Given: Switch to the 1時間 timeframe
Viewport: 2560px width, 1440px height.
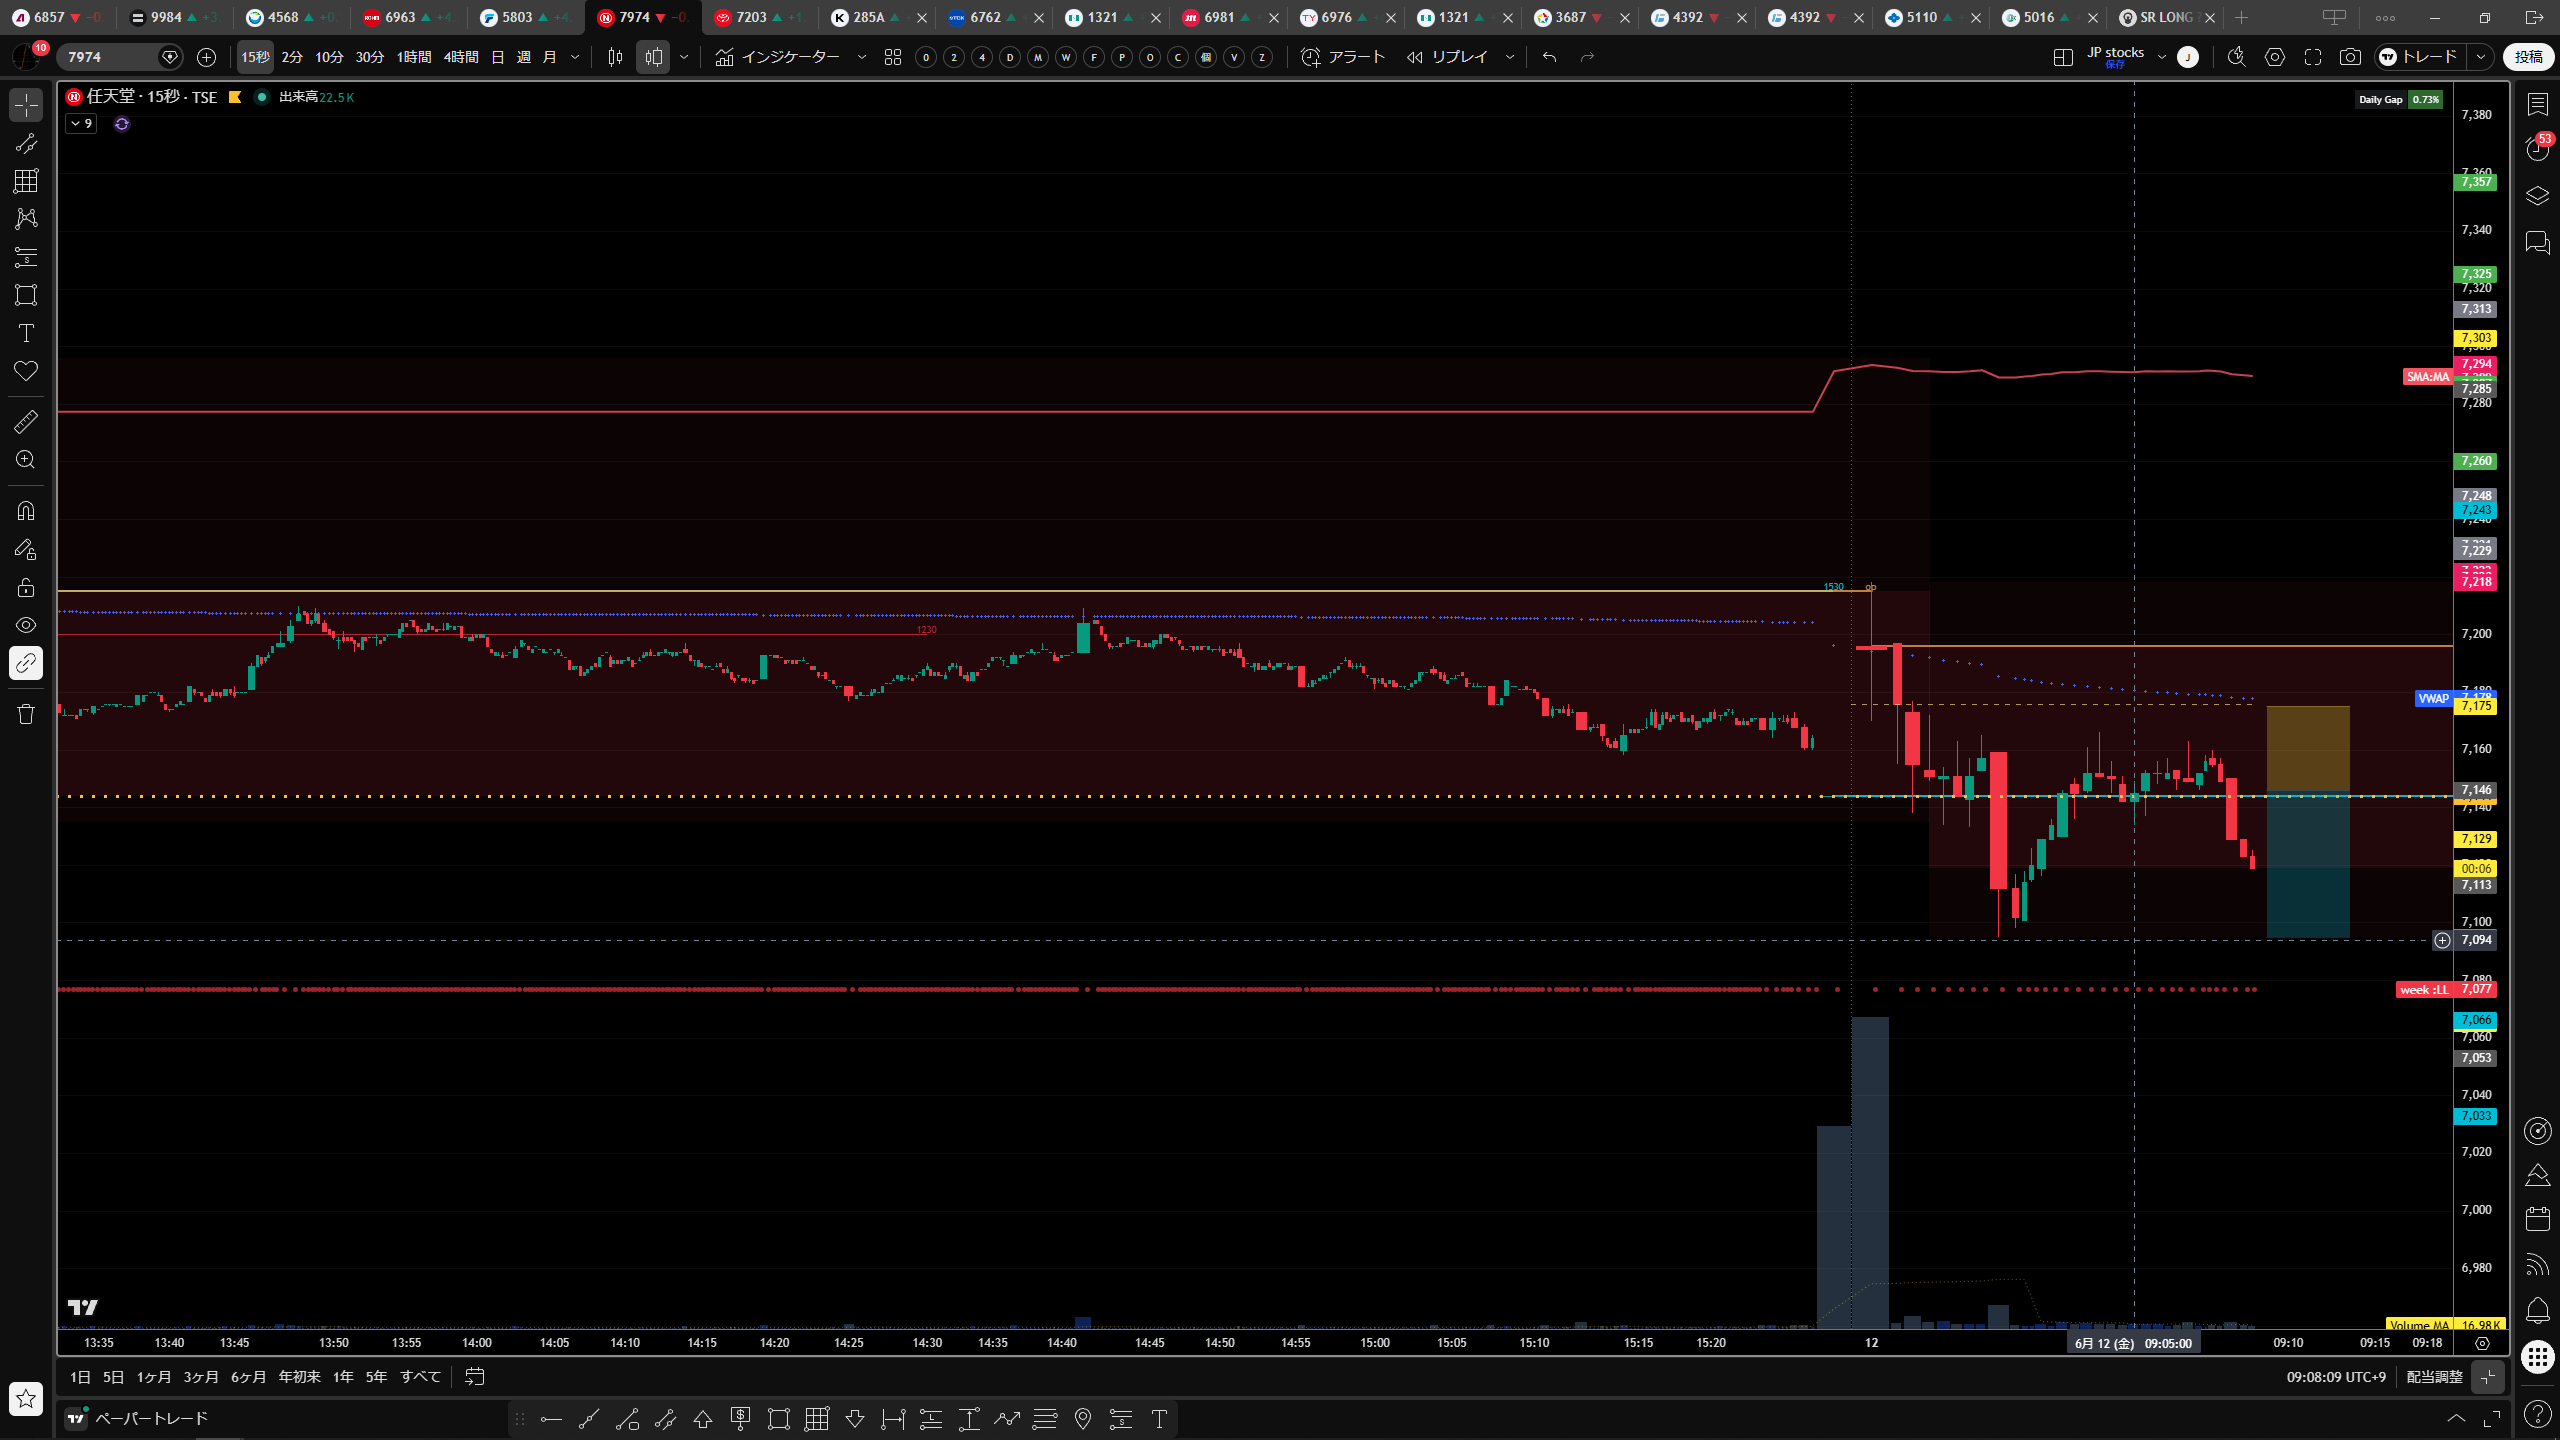Looking at the screenshot, I should coord(414,57).
